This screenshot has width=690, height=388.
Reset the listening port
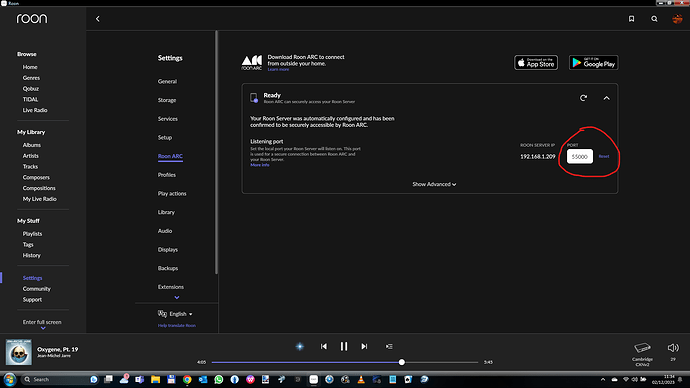(x=604, y=157)
